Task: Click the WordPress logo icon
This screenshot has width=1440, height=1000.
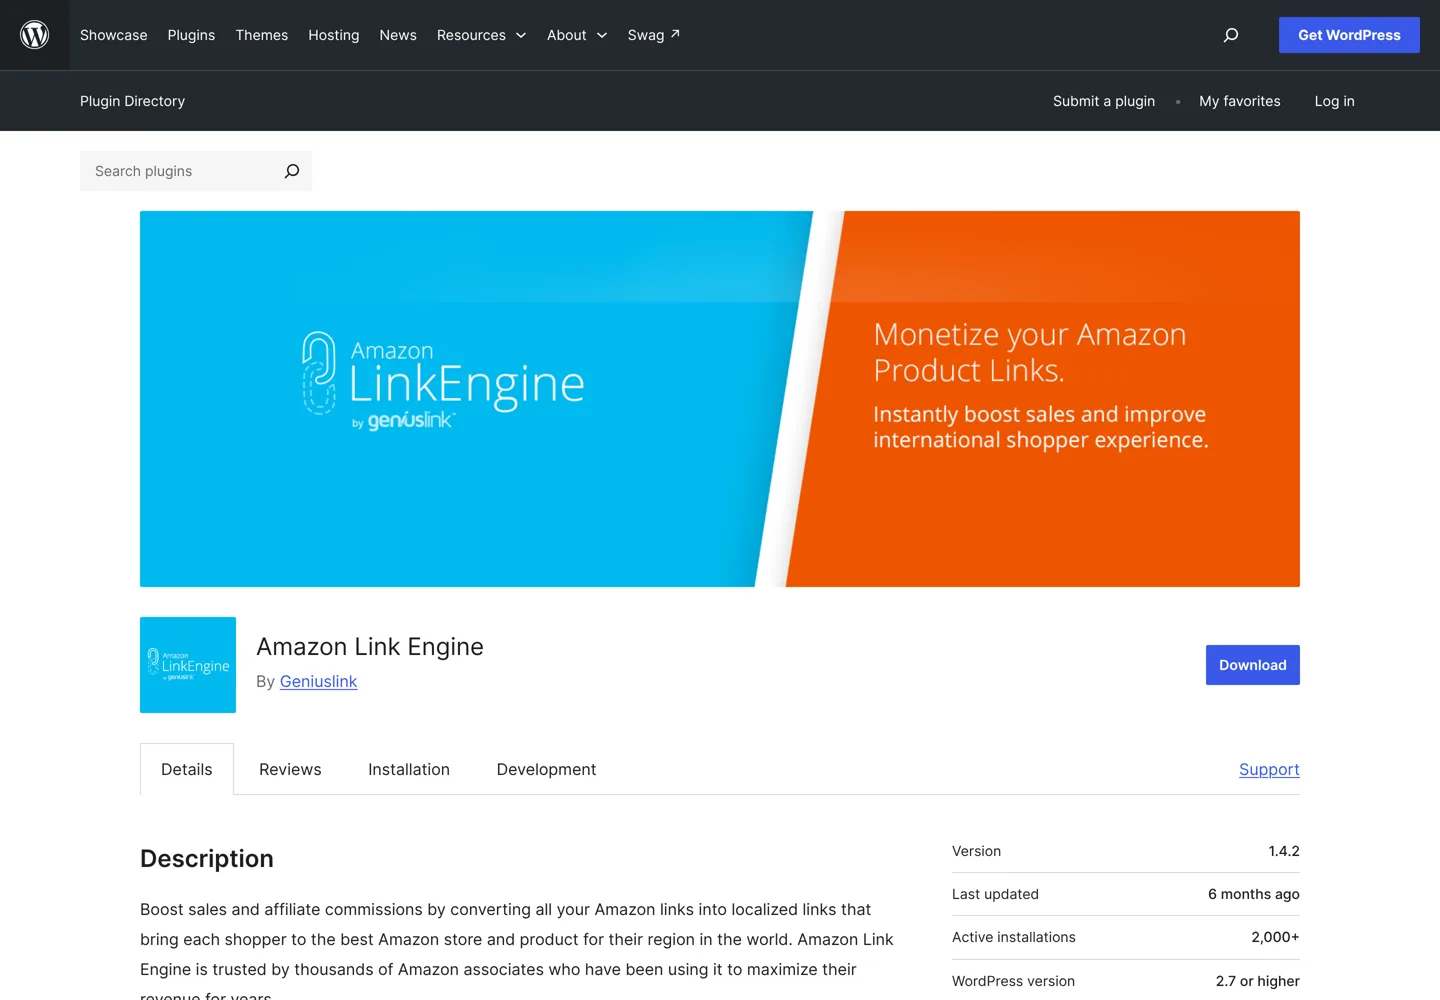Action: pos(35,35)
